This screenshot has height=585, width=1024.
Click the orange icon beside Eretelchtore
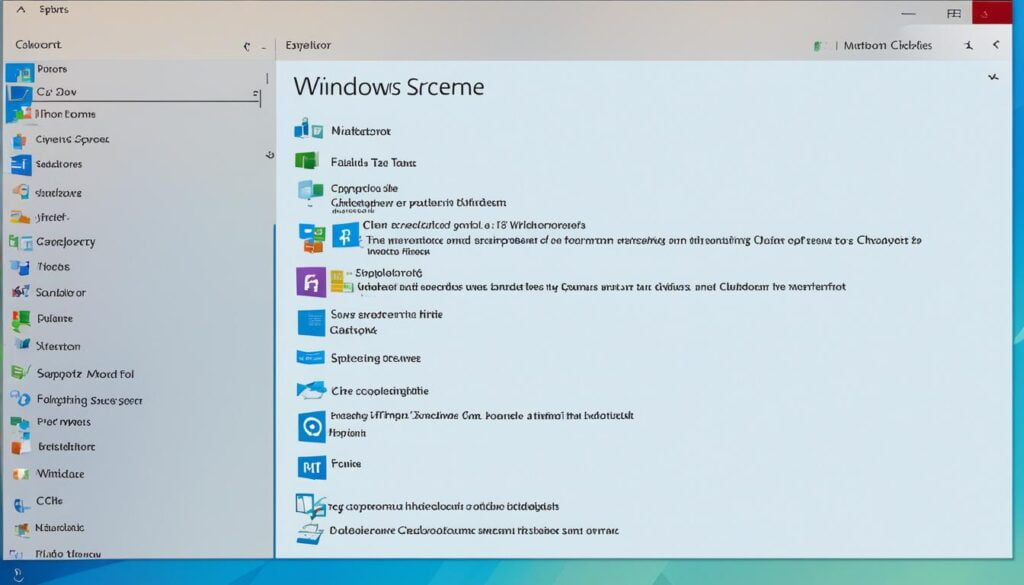click(21, 447)
